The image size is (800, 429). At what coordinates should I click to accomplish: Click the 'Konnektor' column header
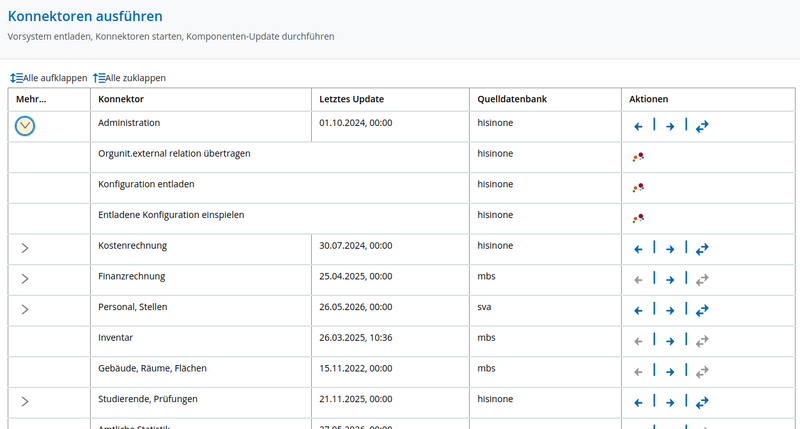121,99
